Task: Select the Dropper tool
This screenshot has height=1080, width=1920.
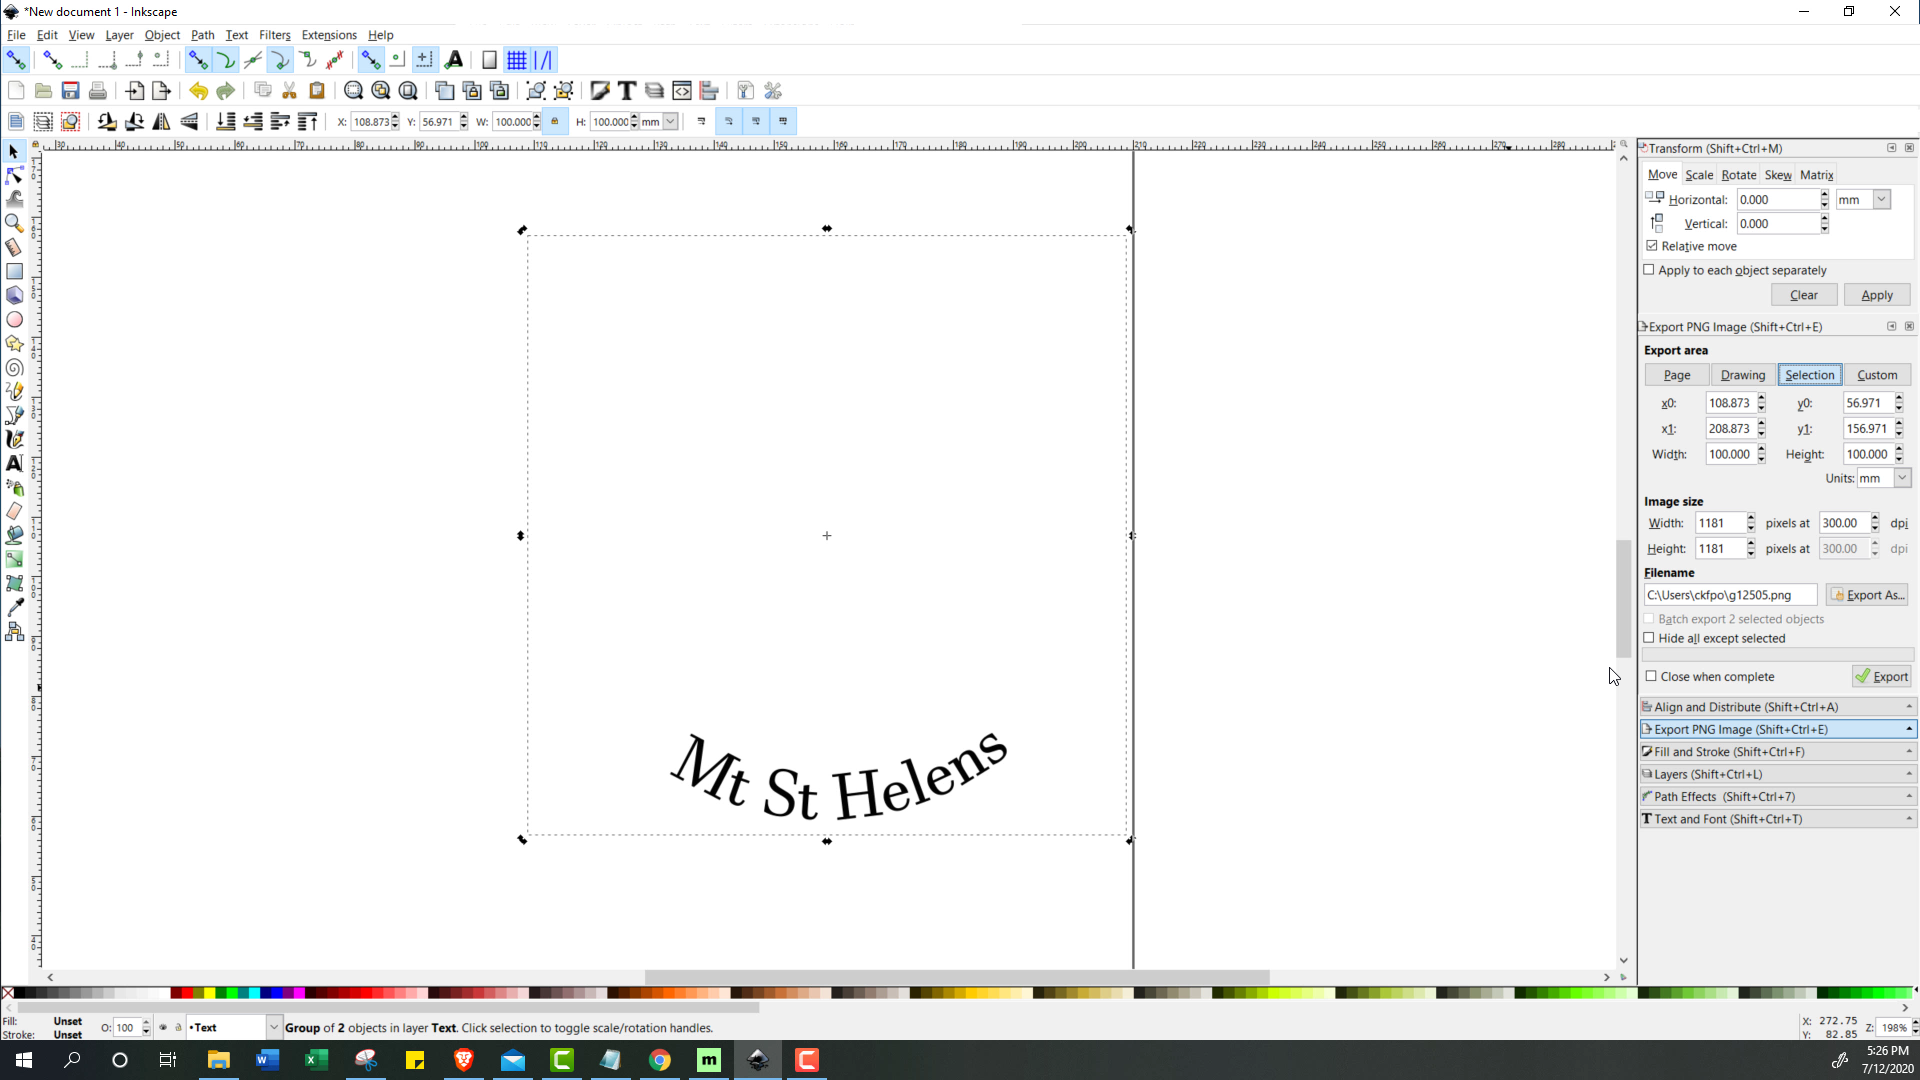Action: 15,606
